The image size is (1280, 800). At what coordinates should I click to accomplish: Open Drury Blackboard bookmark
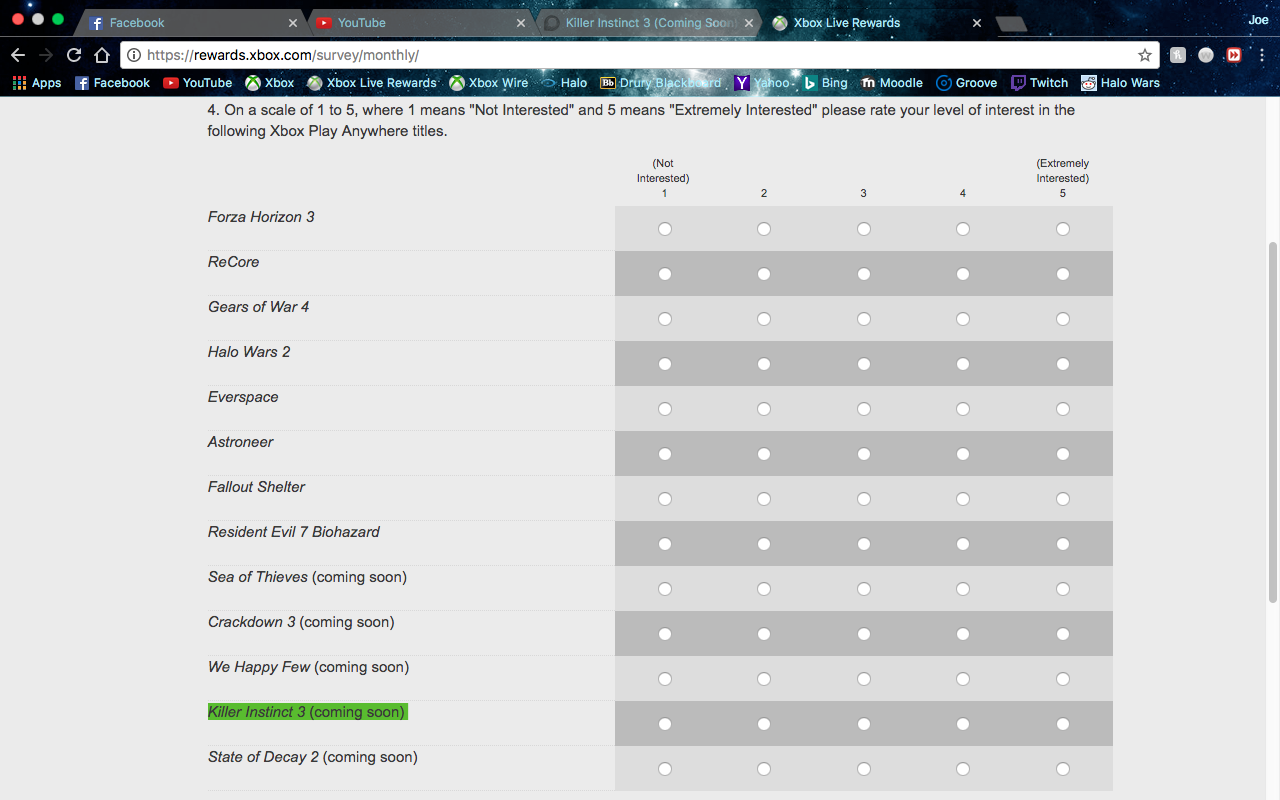660,83
